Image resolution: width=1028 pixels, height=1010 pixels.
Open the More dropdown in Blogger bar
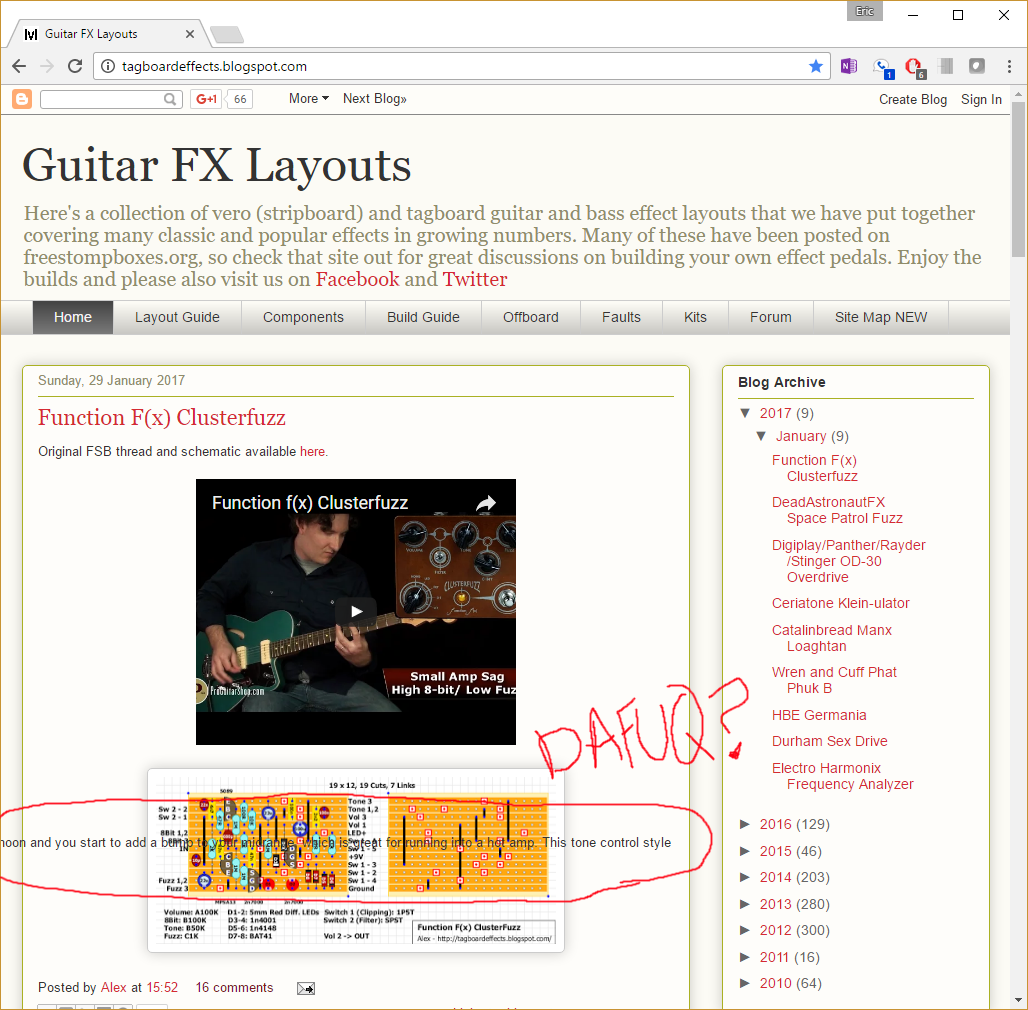[308, 99]
